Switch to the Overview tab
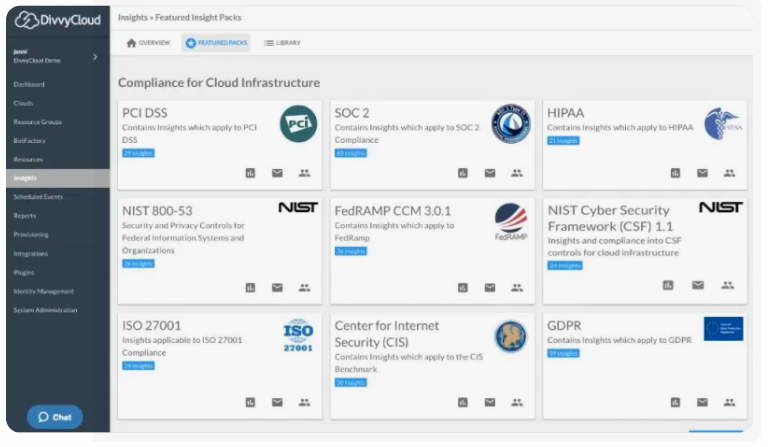768x447 pixels. pos(148,43)
